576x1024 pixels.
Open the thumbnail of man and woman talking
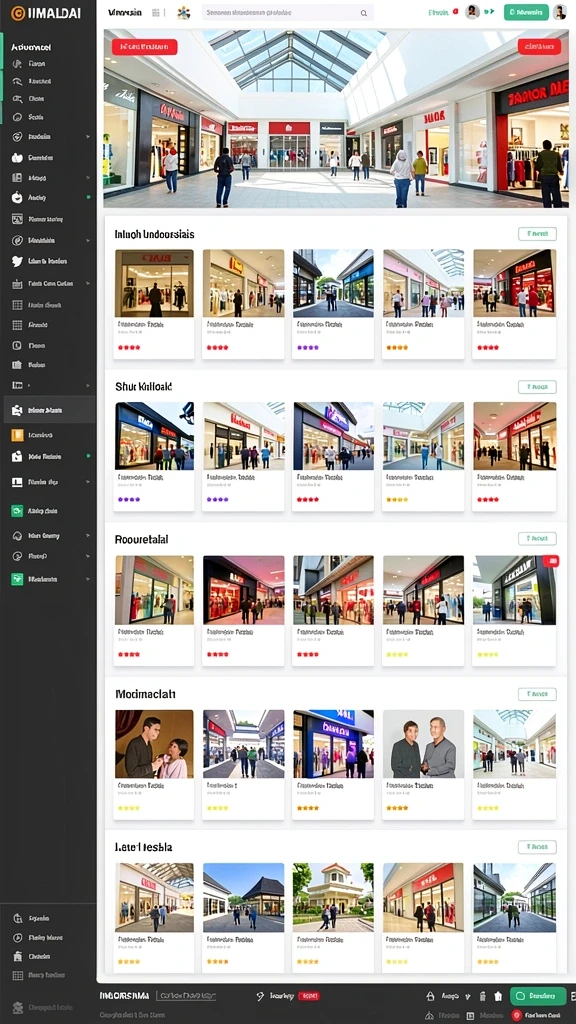tap(154, 744)
